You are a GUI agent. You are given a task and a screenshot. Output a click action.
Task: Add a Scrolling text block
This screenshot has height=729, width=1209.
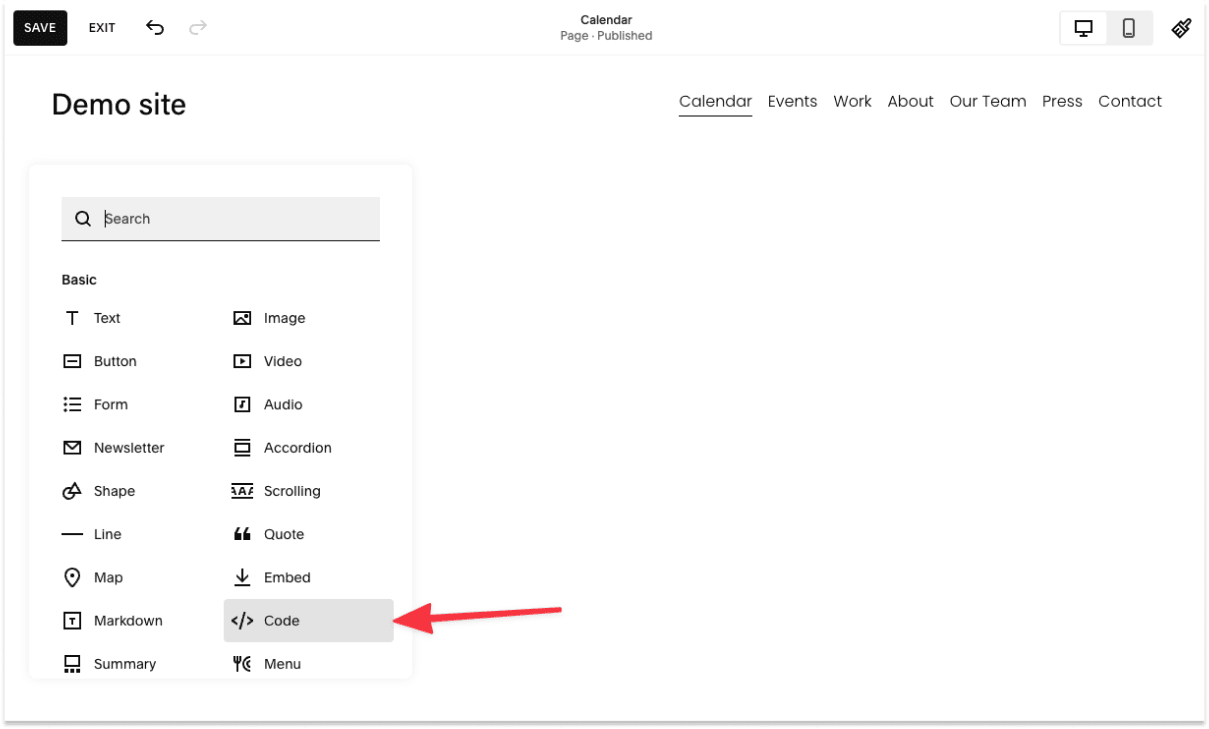(x=292, y=491)
